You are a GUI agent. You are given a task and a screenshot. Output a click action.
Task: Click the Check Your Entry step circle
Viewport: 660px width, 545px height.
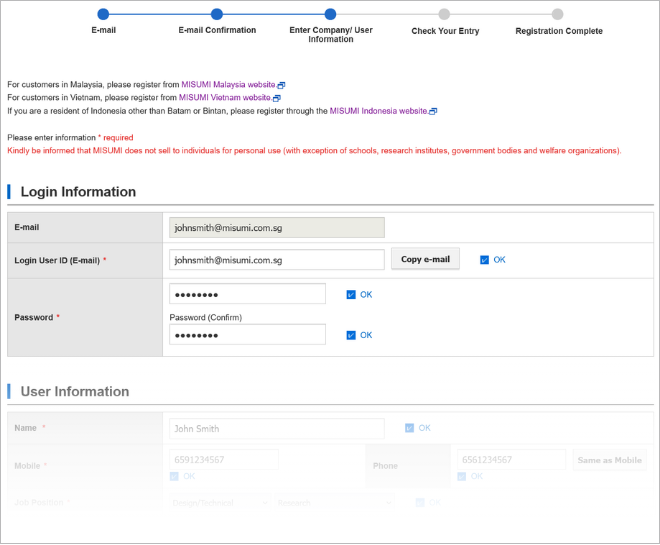[444, 14]
